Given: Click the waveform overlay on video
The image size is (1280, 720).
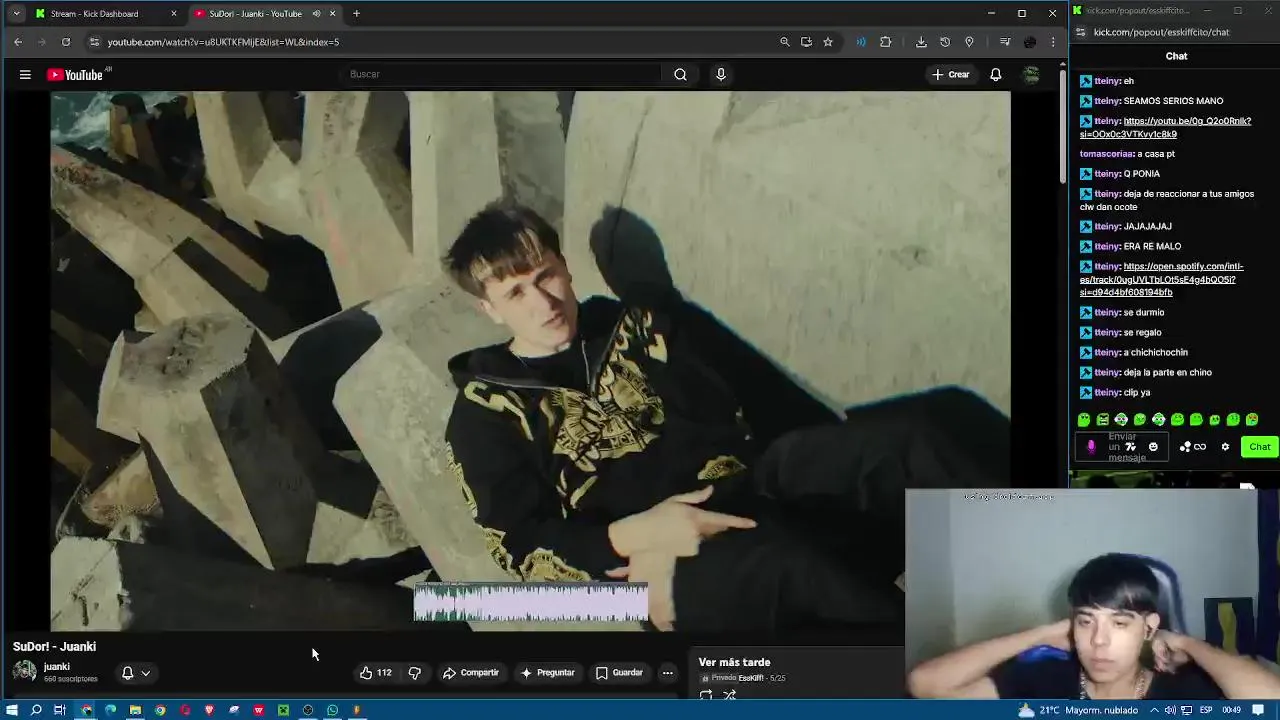Looking at the screenshot, I should click(531, 602).
